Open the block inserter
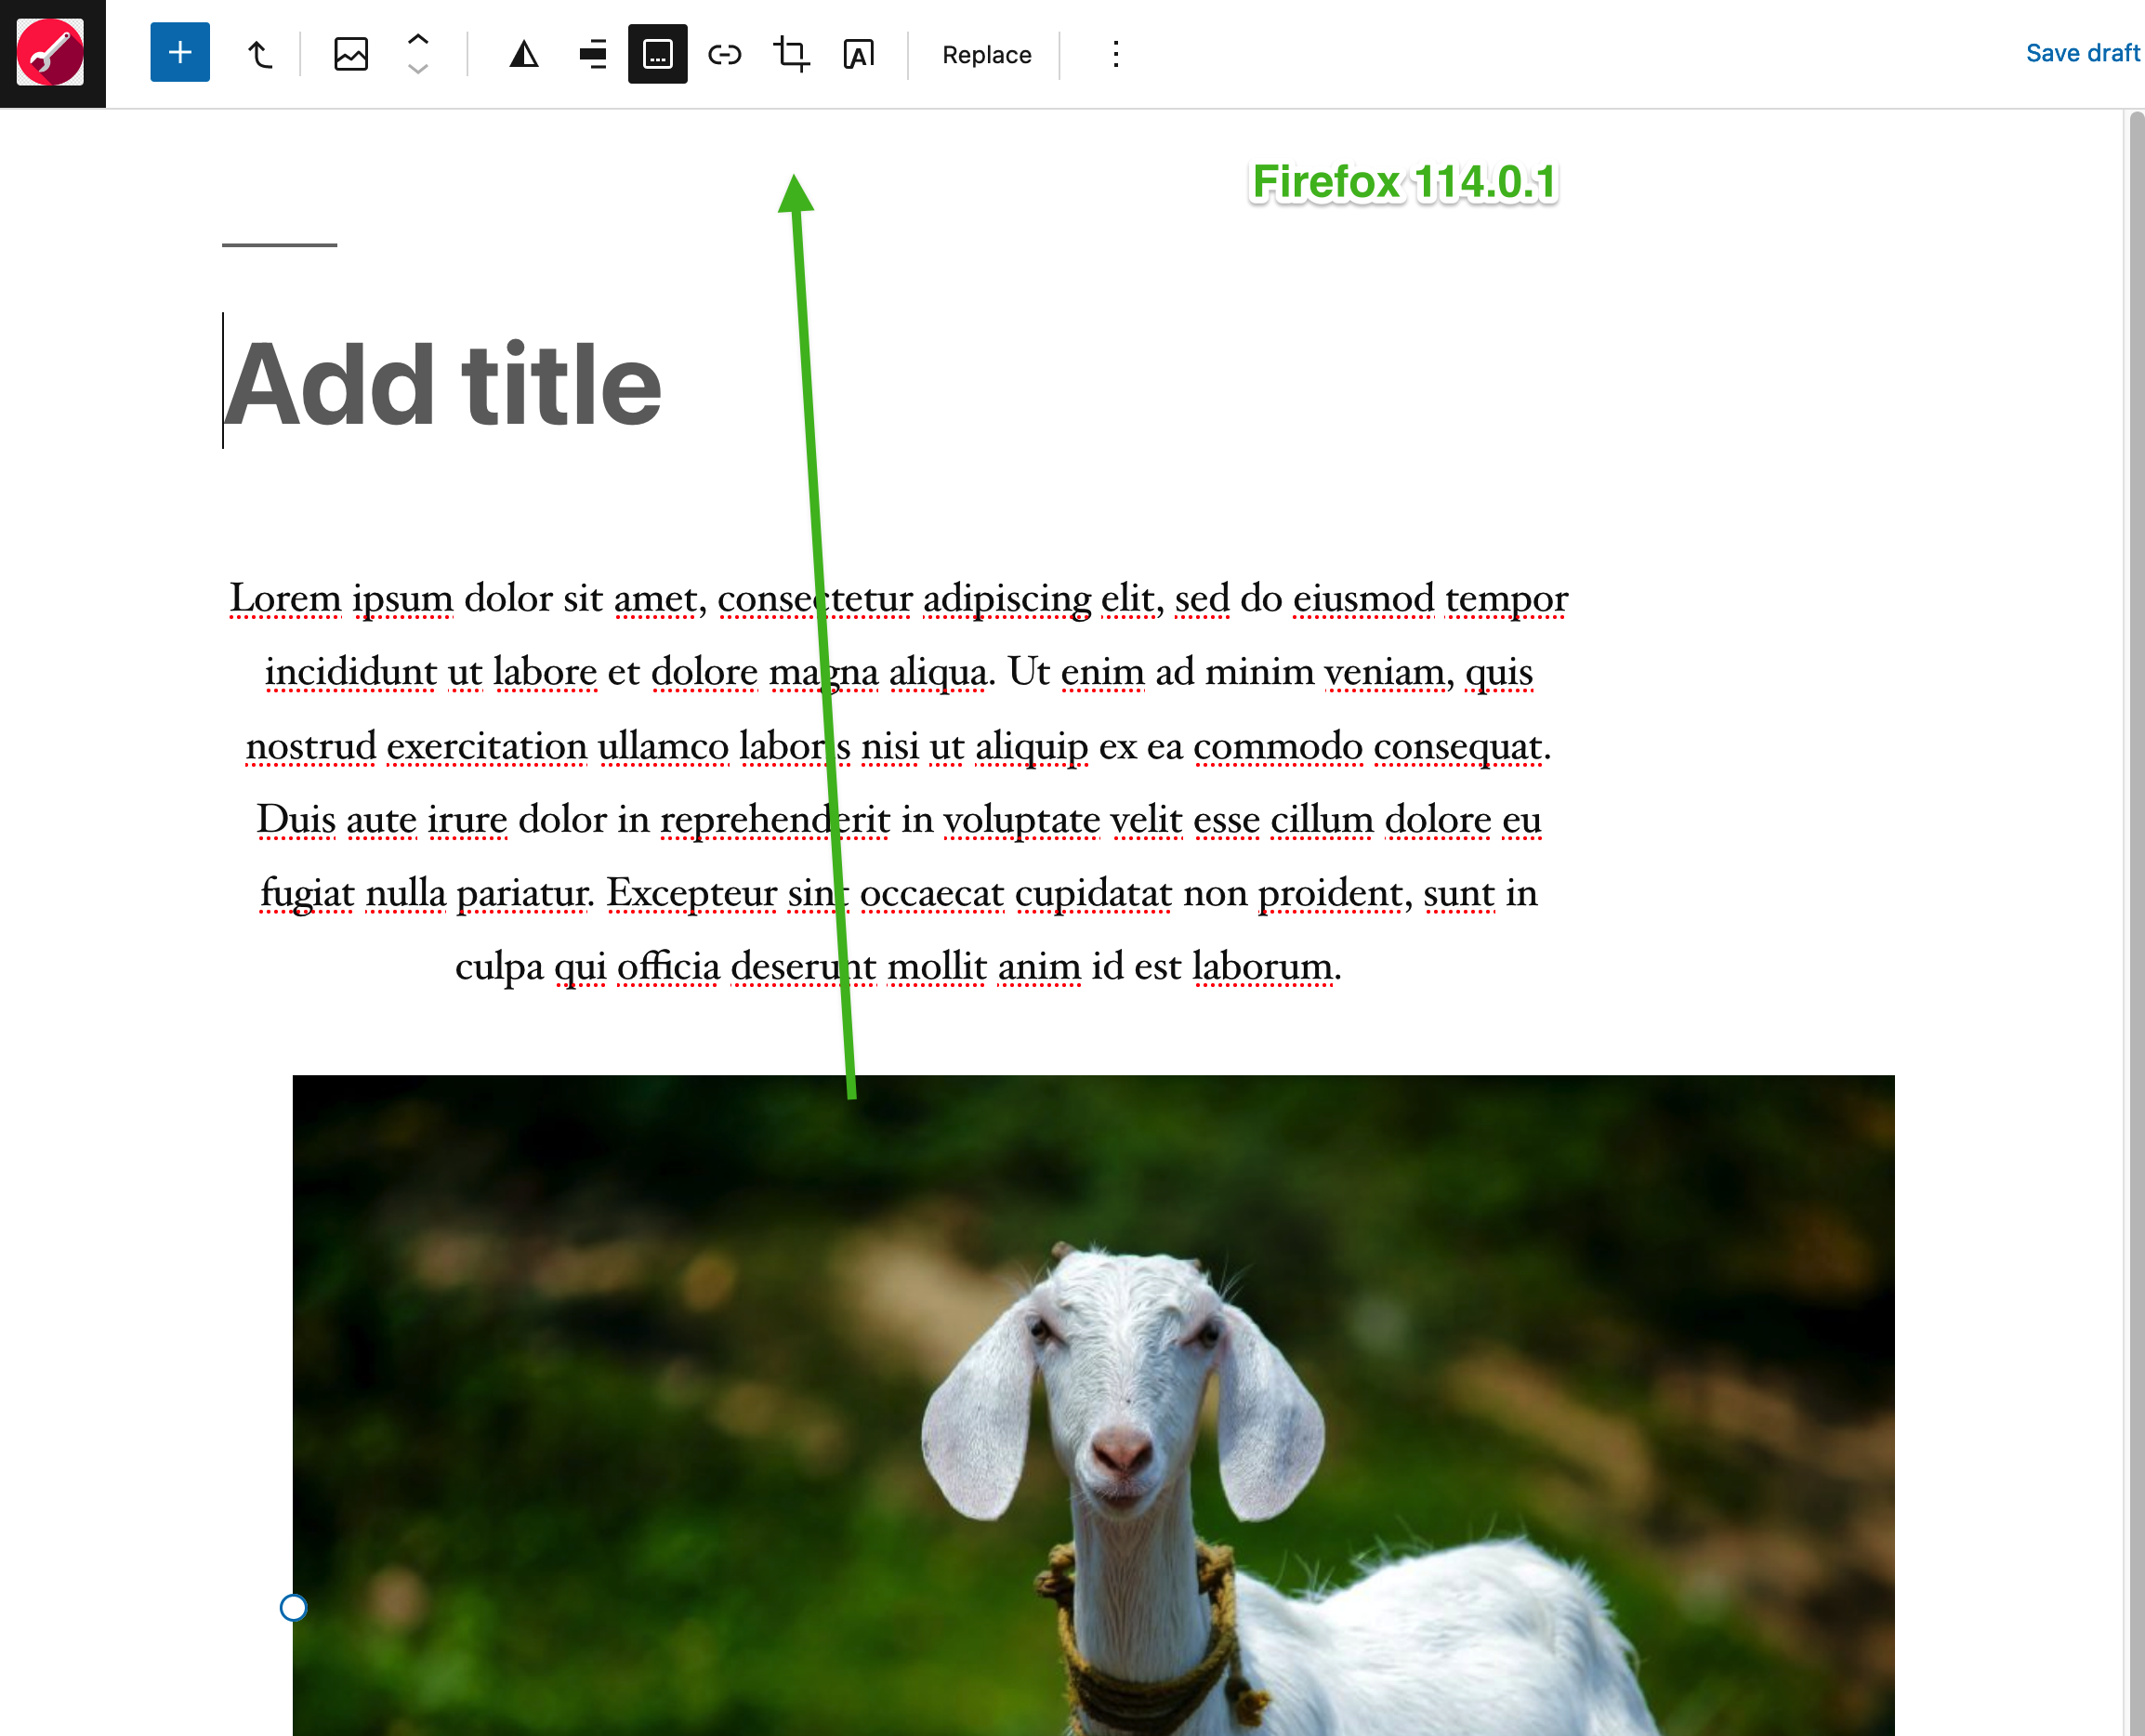The width and height of the screenshot is (2145, 1736). pyautogui.click(x=180, y=52)
